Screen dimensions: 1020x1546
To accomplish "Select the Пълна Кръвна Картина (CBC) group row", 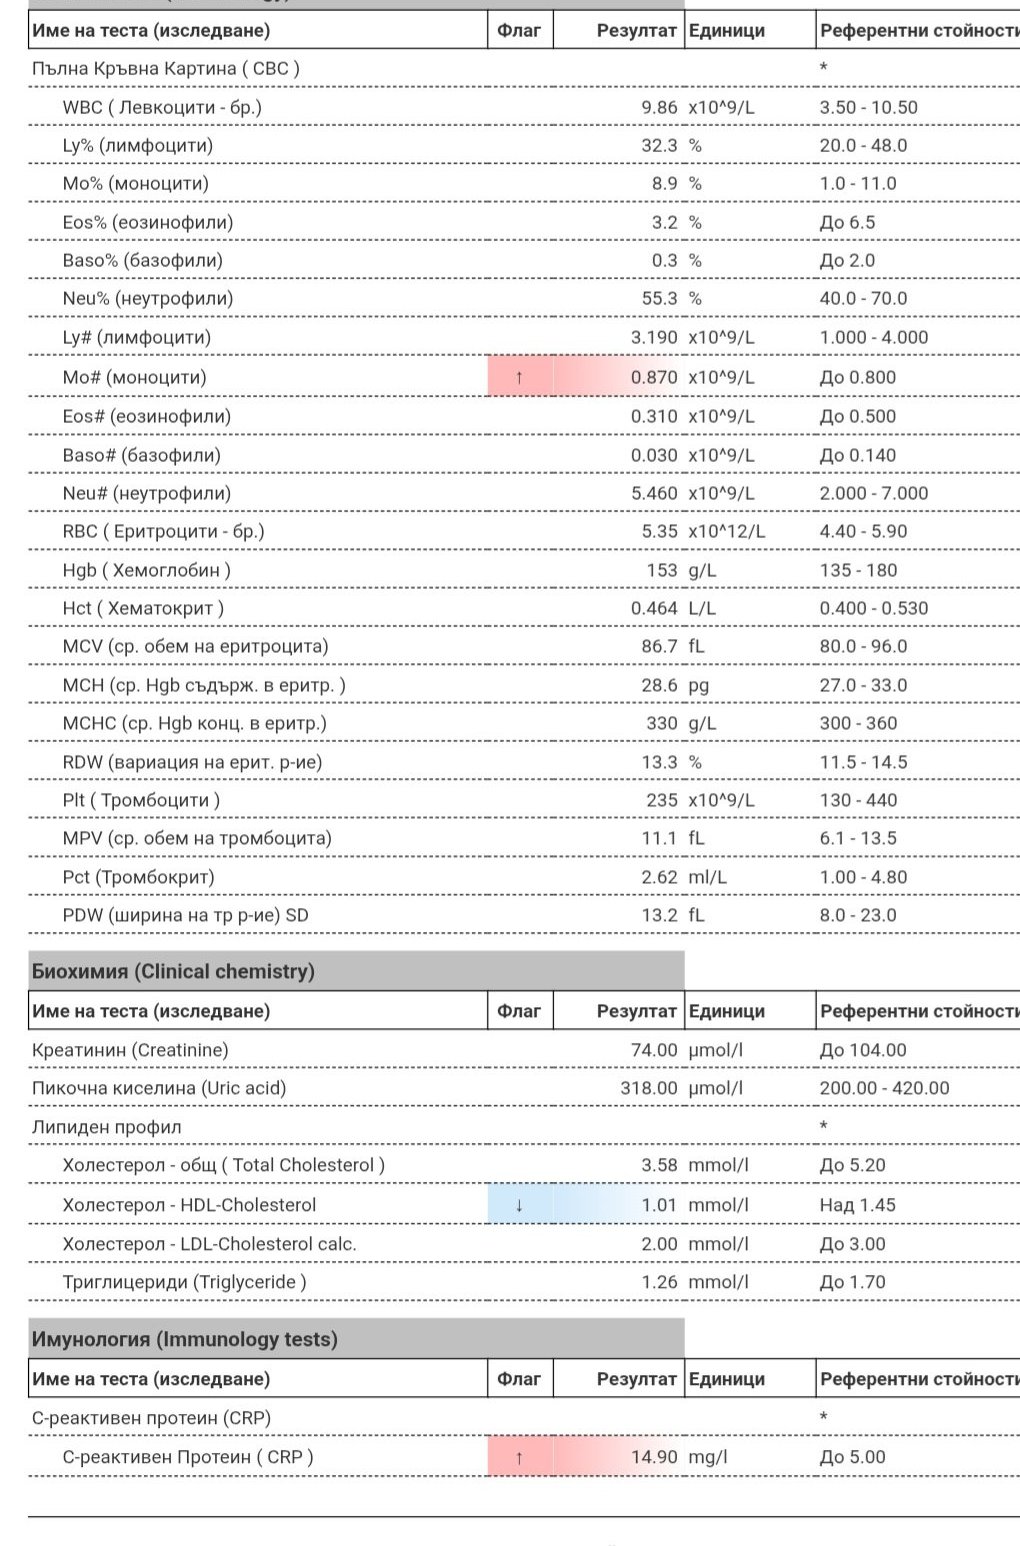I will [166, 69].
